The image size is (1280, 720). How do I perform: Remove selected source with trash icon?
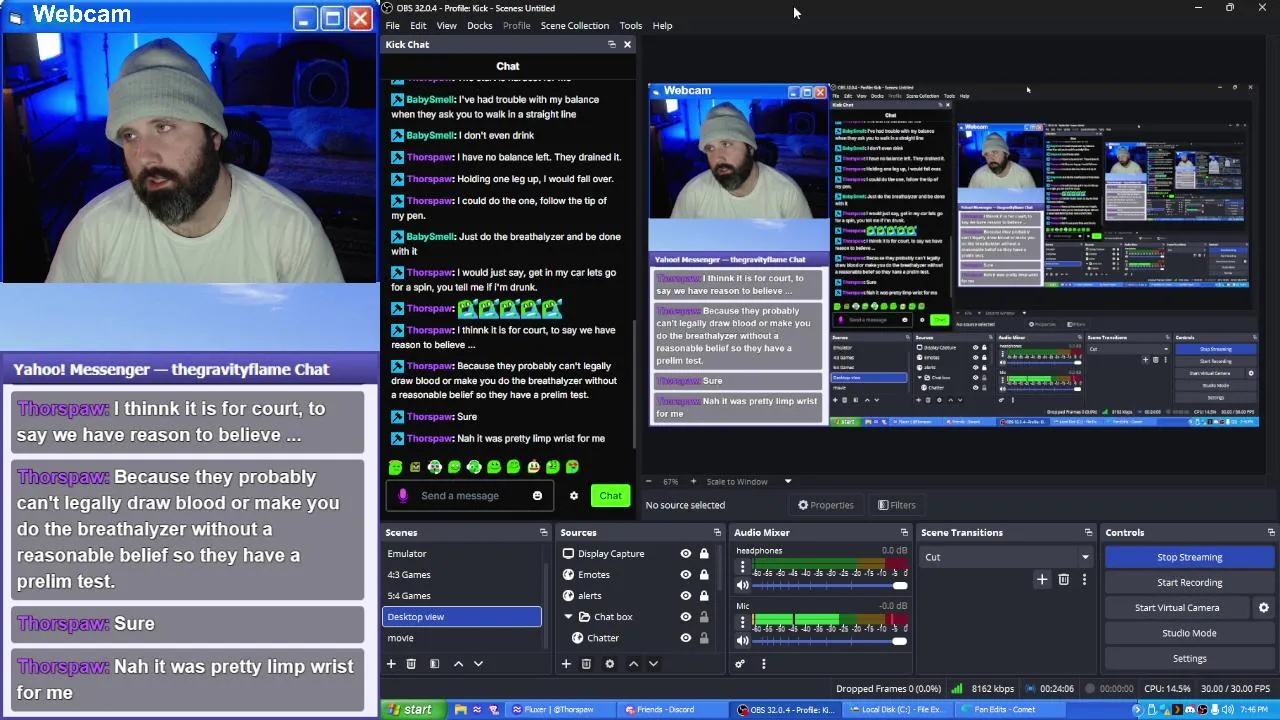(586, 664)
